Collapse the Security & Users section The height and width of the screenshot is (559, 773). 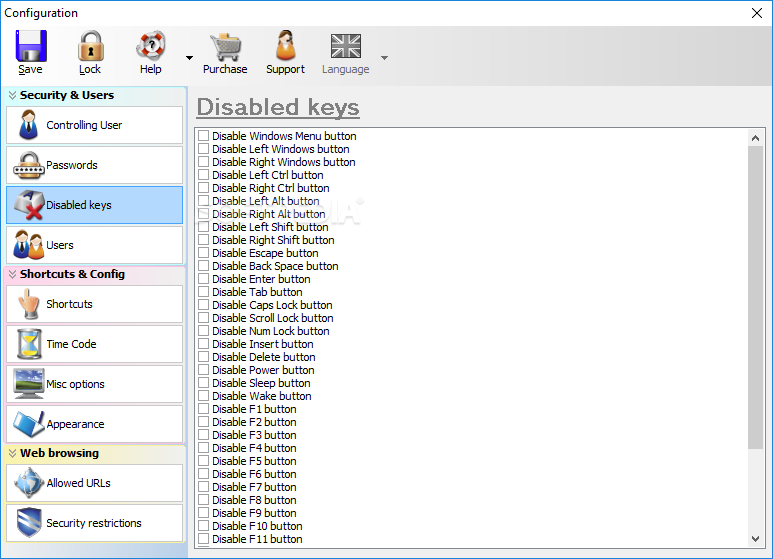point(12,95)
